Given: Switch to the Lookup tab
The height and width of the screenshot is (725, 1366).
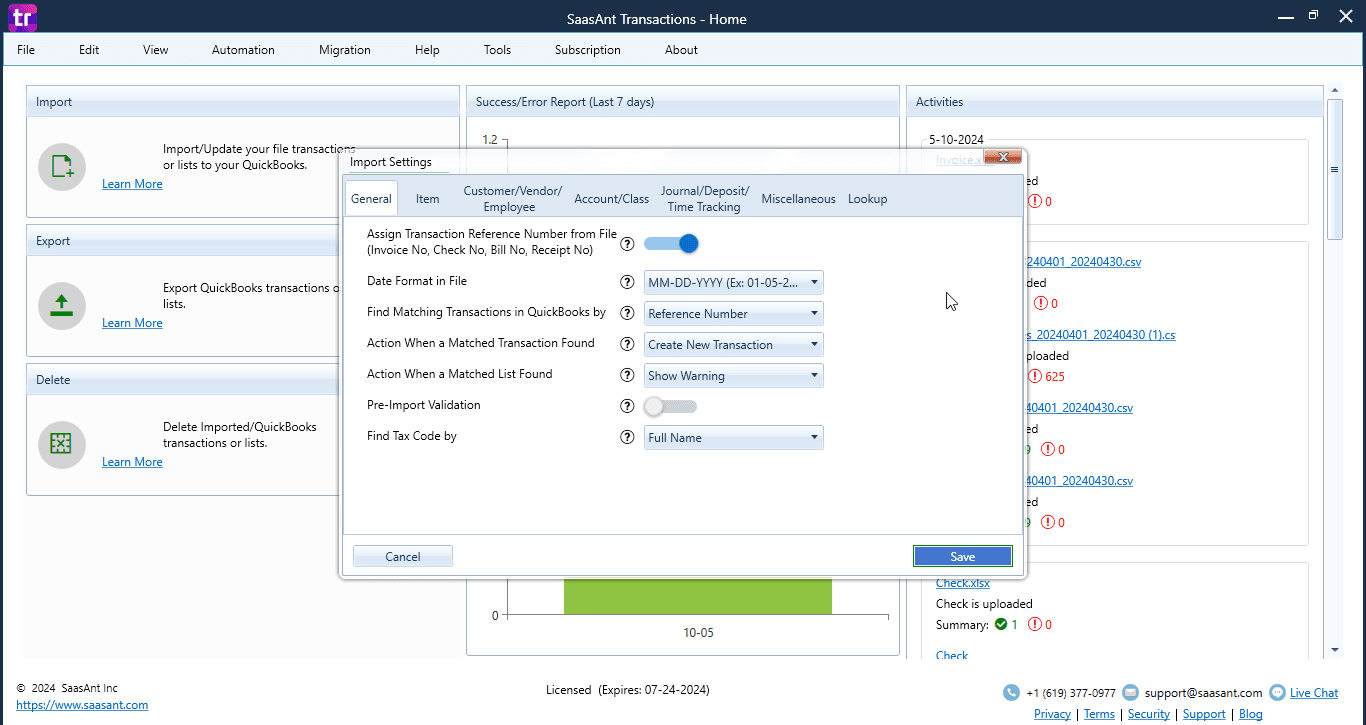Looking at the screenshot, I should pos(867,198).
